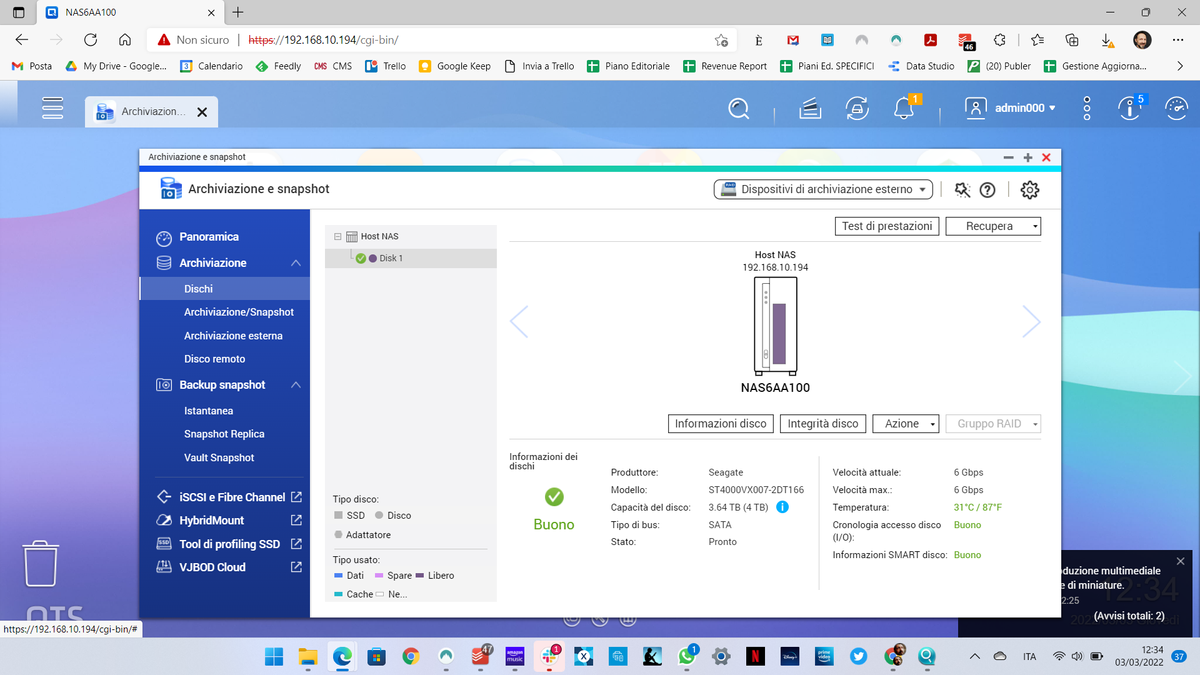Open the admin000 user menu
The width and height of the screenshot is (1200, 675).
[1011, 108]
